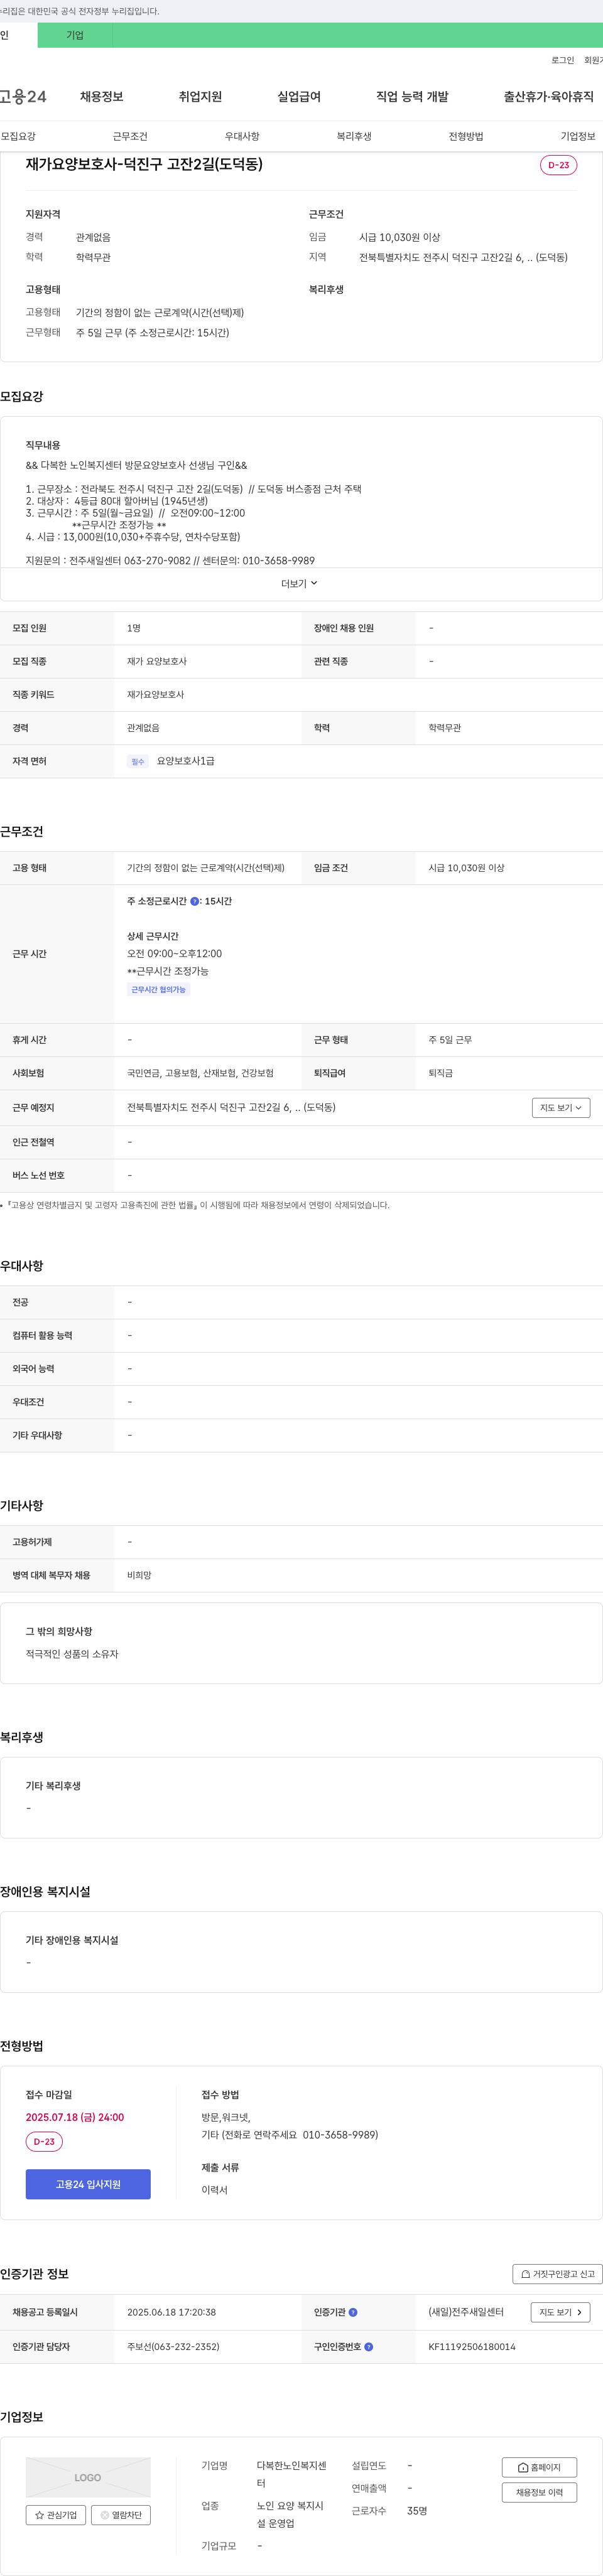The image size is (603, 2576).
Task: Click the 시급 10,030원 이상 value in the 임금 조건 row
Action: tap(466, 868)
